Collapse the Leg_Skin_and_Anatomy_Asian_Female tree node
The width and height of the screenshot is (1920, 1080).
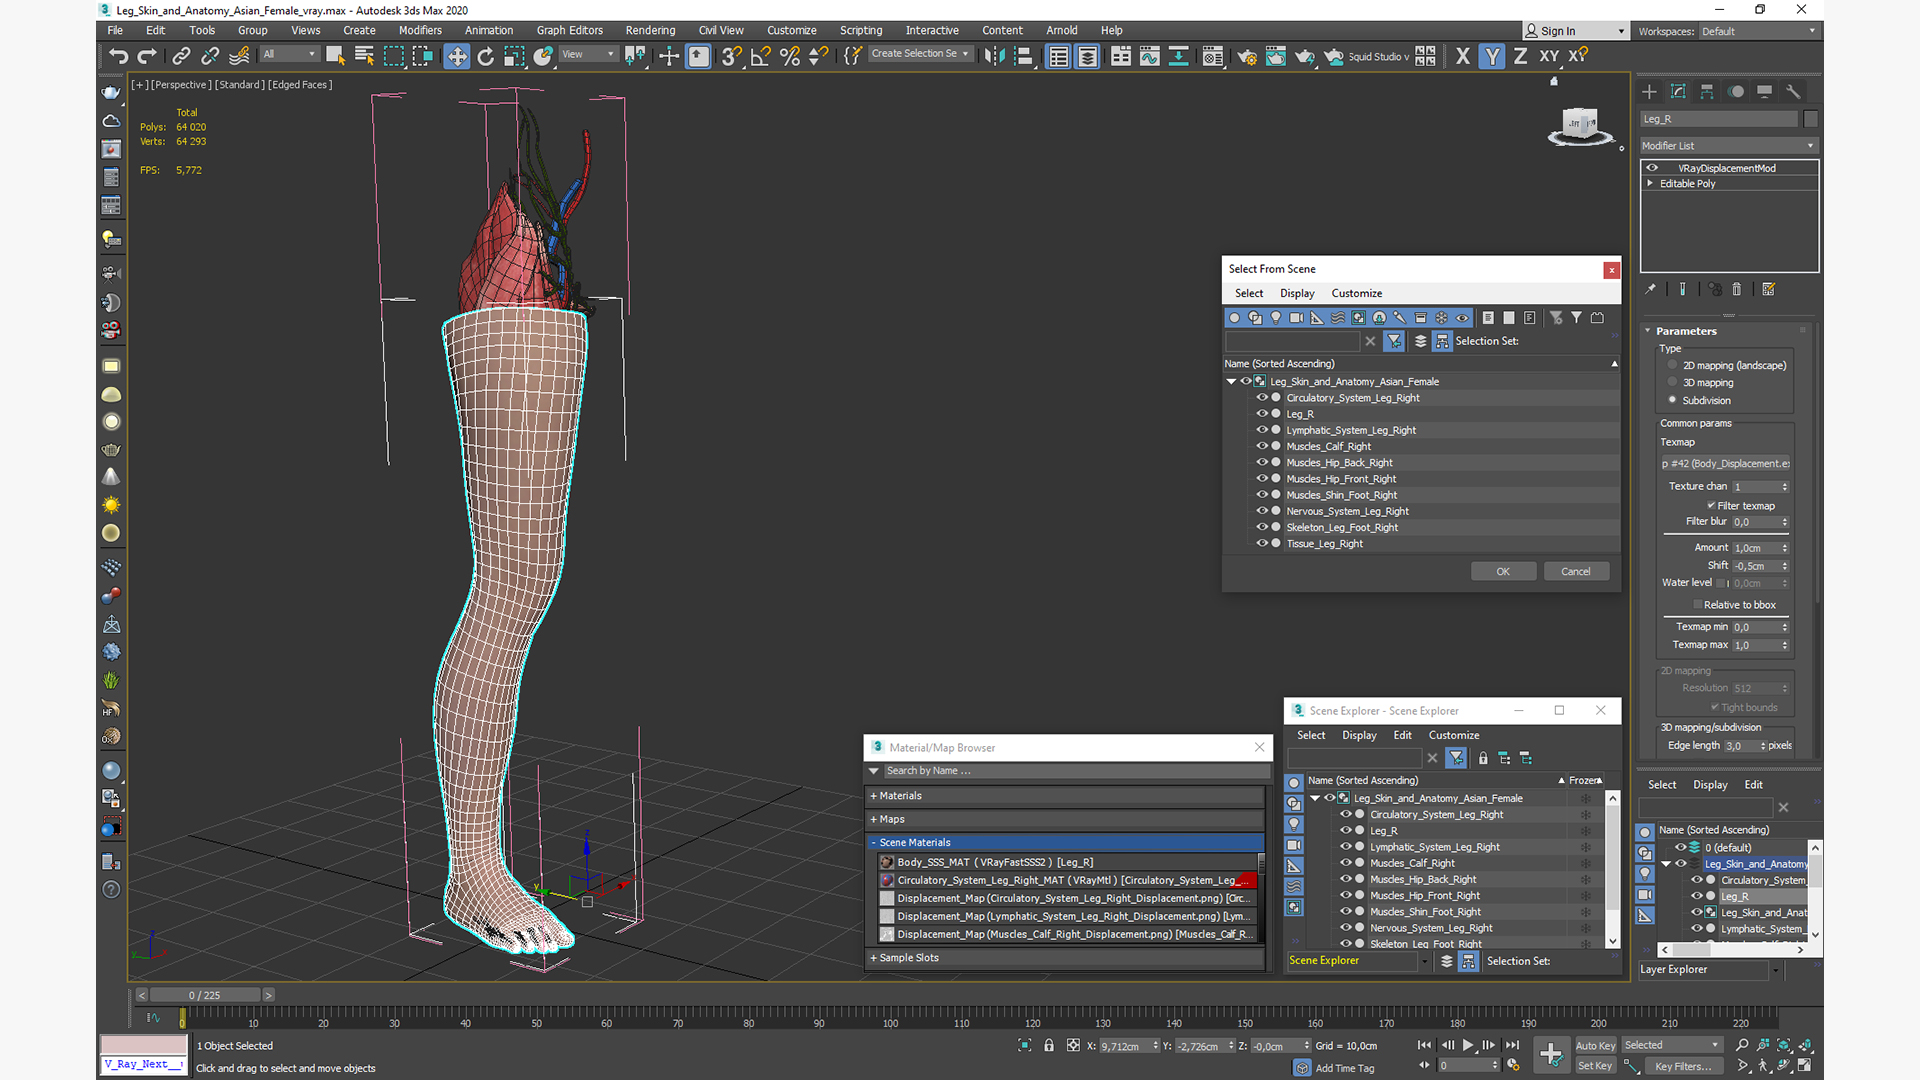pyautogui.click(x=1231, y=381)
